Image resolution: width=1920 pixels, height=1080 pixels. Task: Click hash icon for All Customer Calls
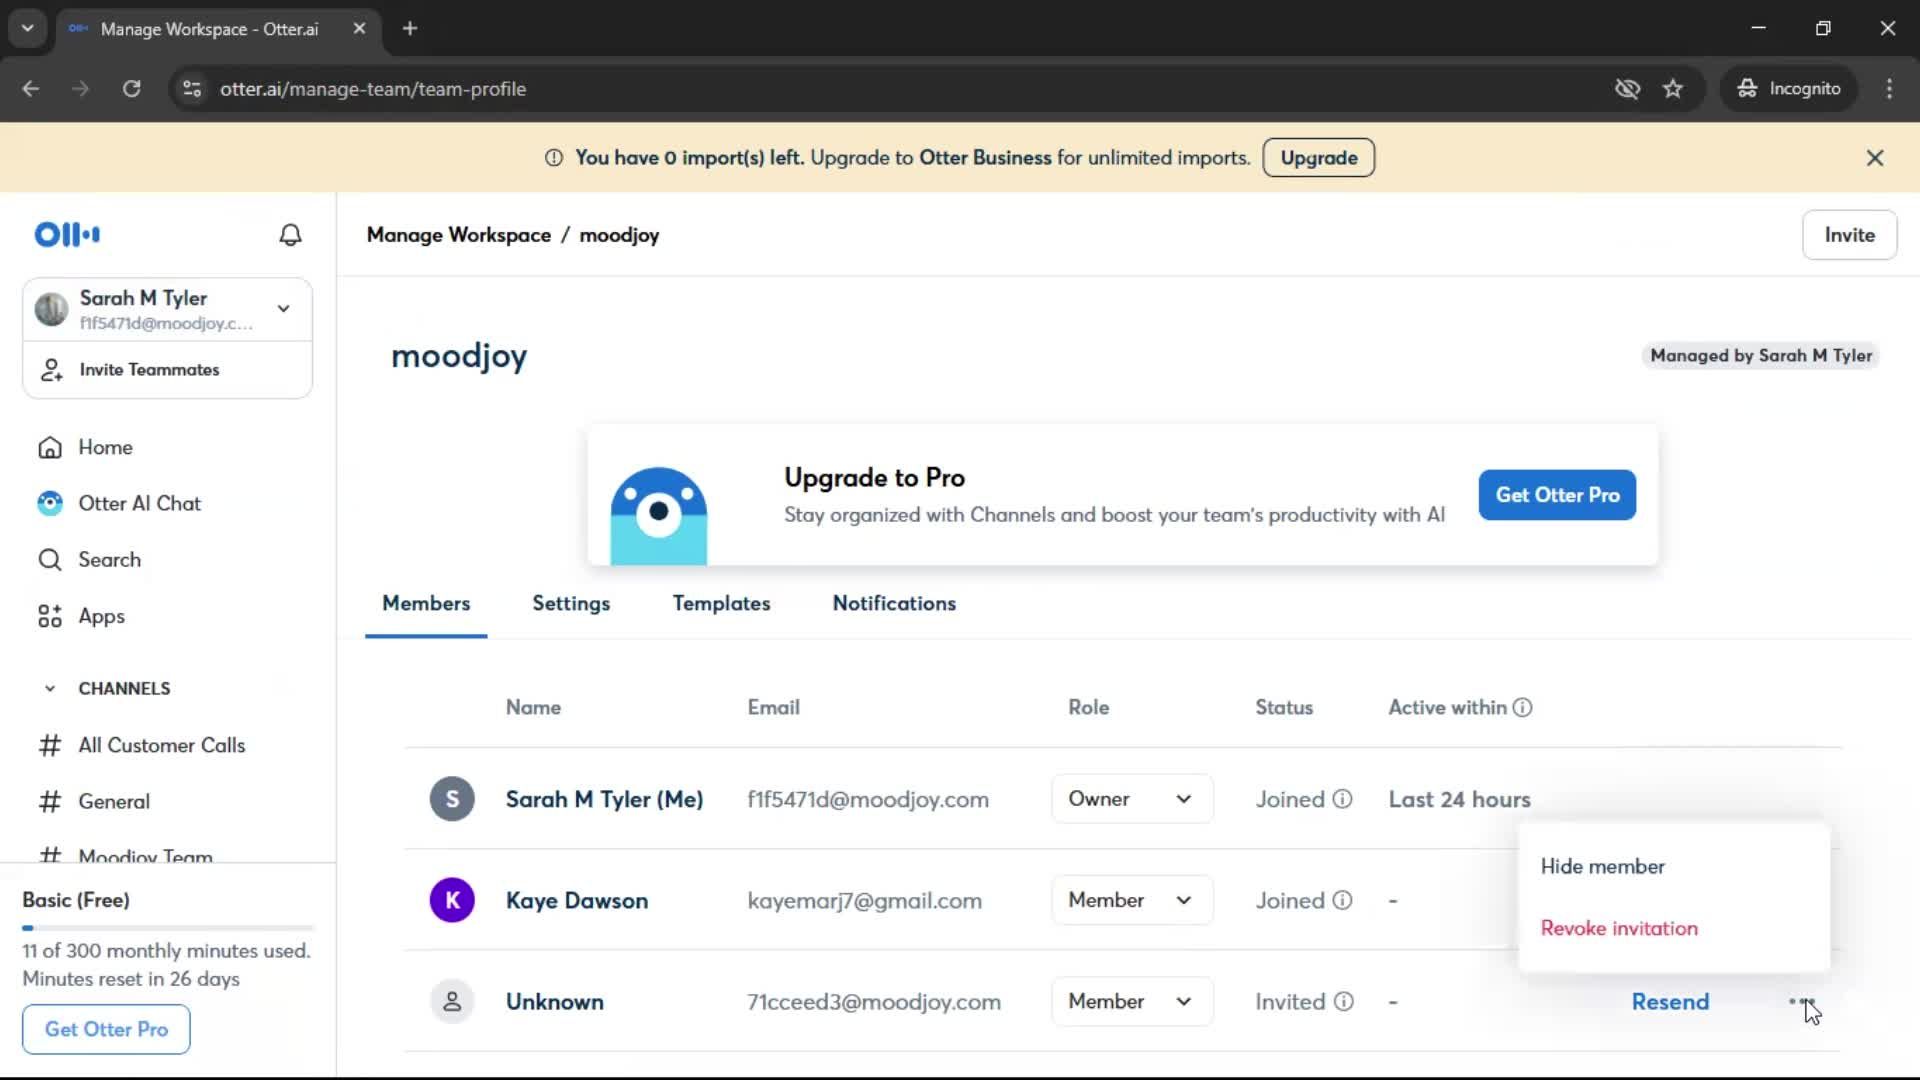click(50, 745)
